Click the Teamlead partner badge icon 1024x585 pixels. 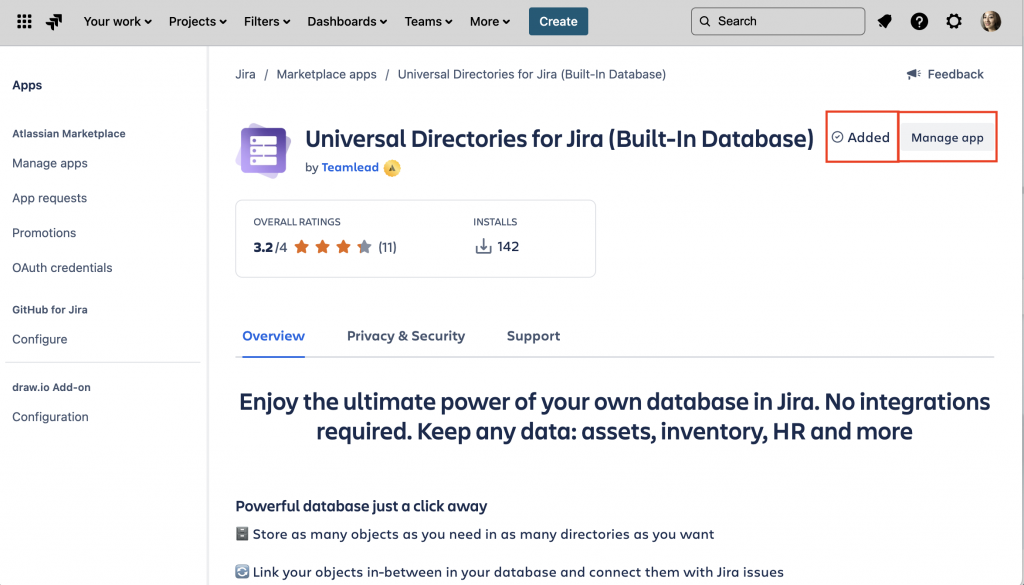(x=392, y=168)
